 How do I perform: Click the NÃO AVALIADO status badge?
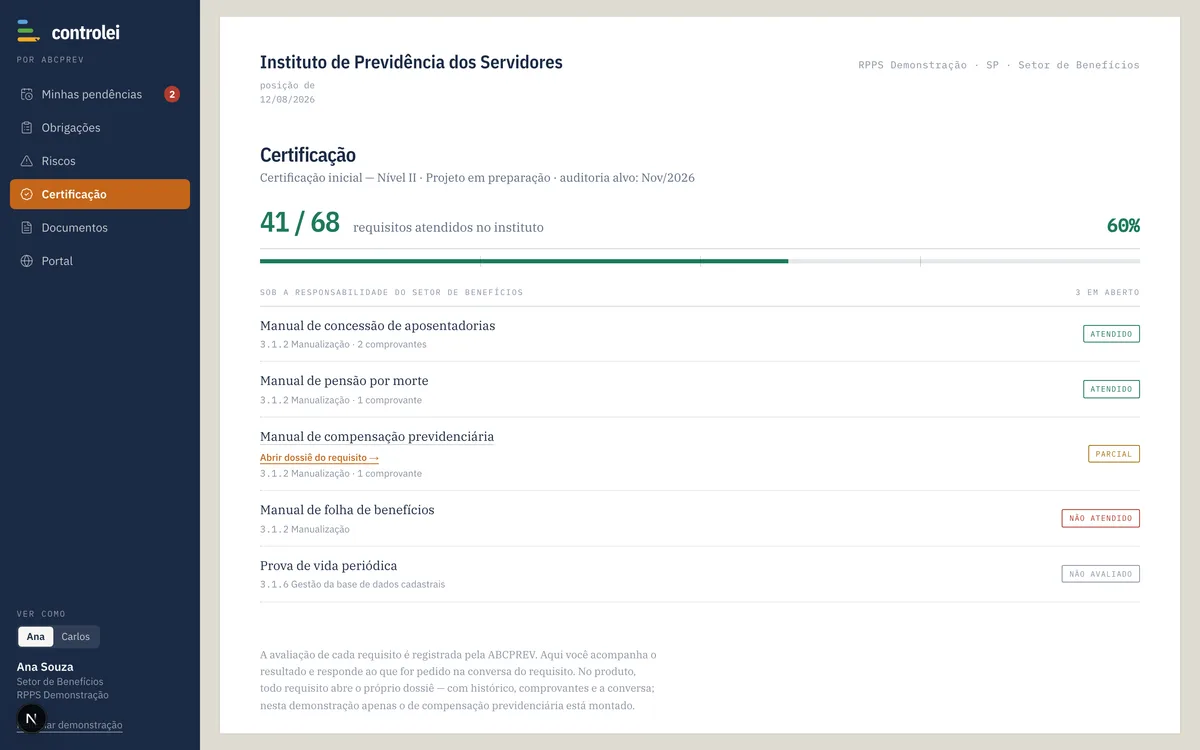1101,574
